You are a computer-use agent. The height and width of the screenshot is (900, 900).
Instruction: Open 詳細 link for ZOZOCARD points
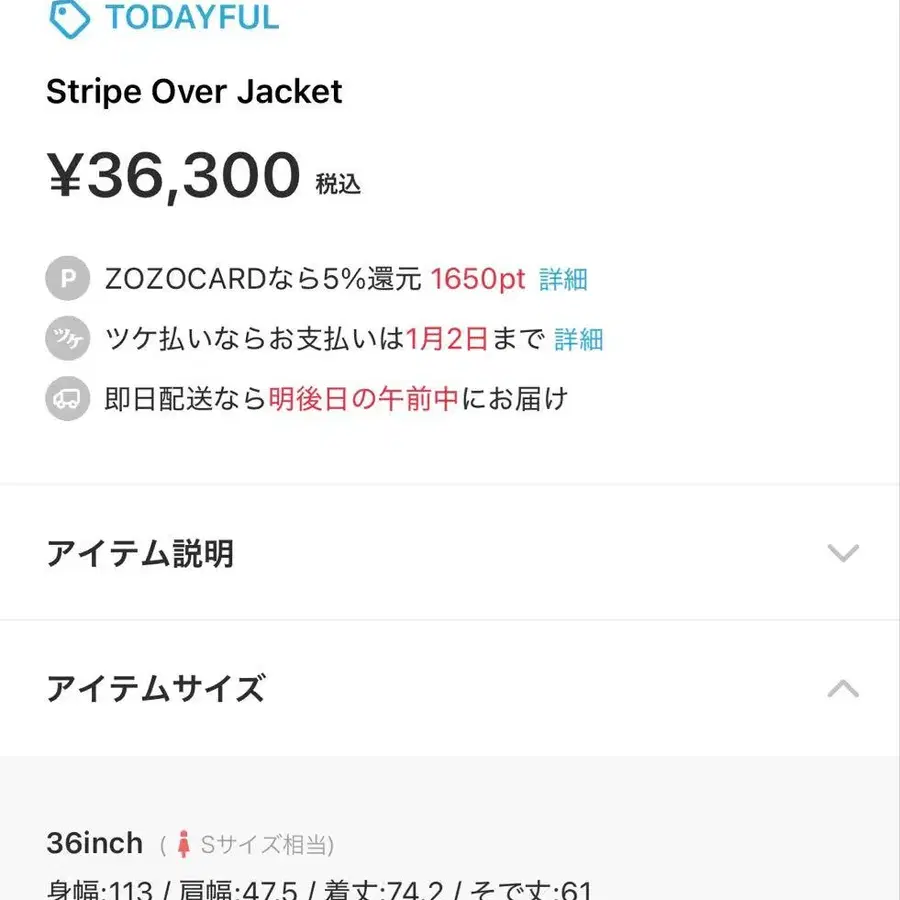560,279
